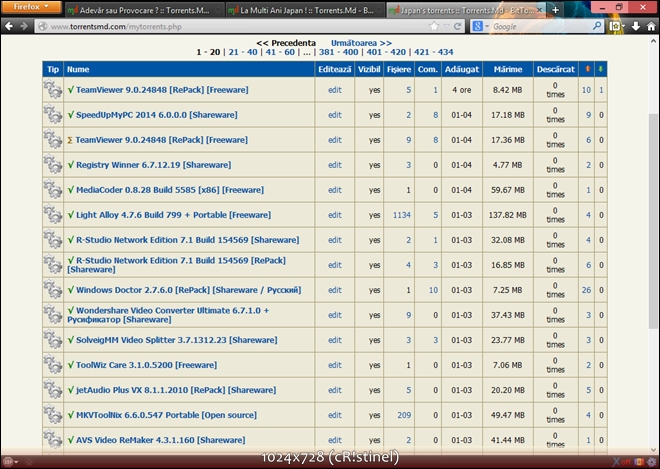The width and height of the screenshot is (660, 469).
Task: Open the bookmarks menu icon
Action: pyautogui.click(x=616, y=26)
